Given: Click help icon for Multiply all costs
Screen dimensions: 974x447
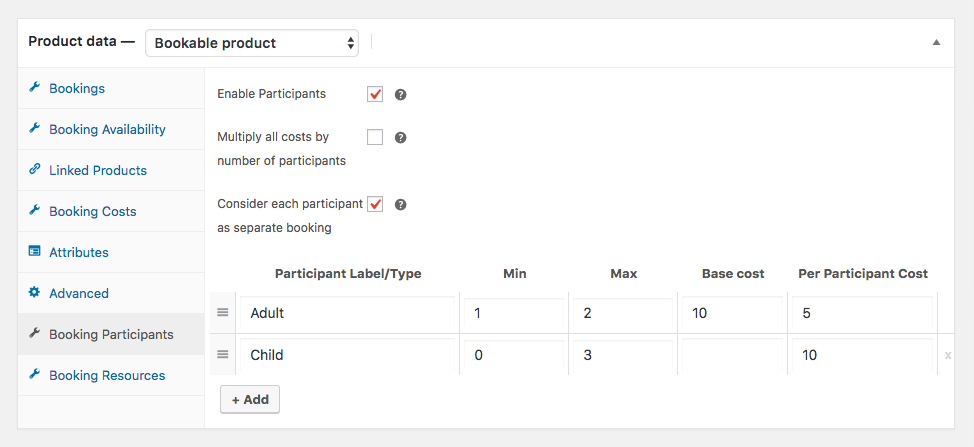Looking at the screenshot, I should click(401, 138).
